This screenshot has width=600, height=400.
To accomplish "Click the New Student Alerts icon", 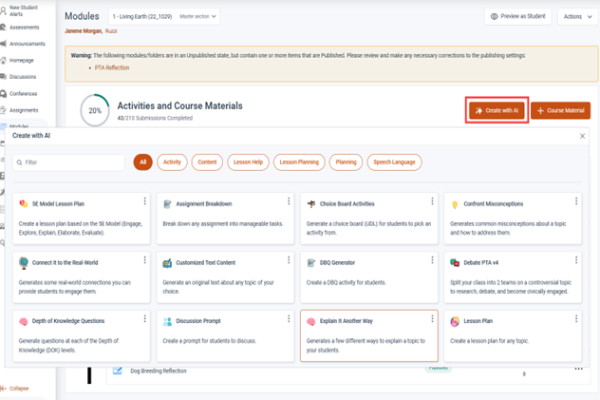I will pos(3,11).
